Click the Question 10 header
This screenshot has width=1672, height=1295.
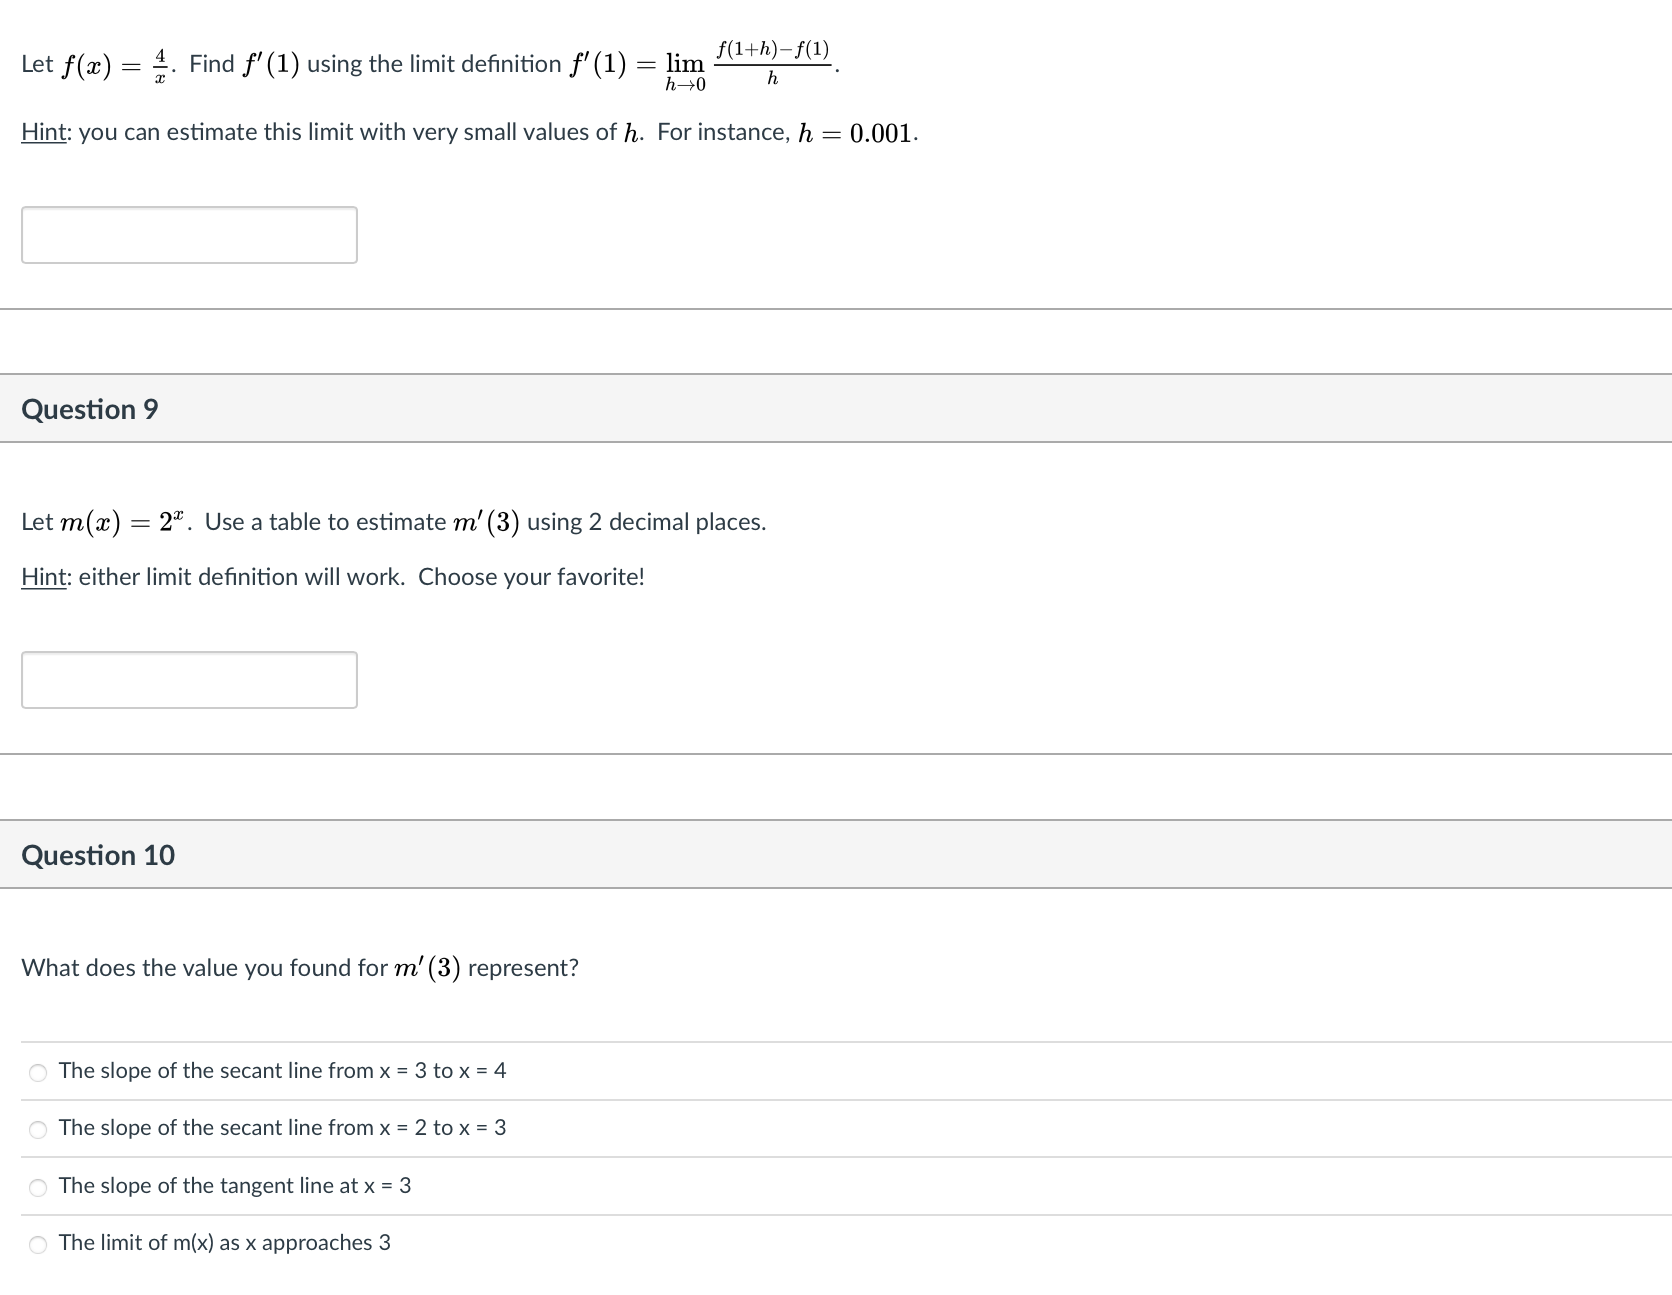tap(98, 855)
